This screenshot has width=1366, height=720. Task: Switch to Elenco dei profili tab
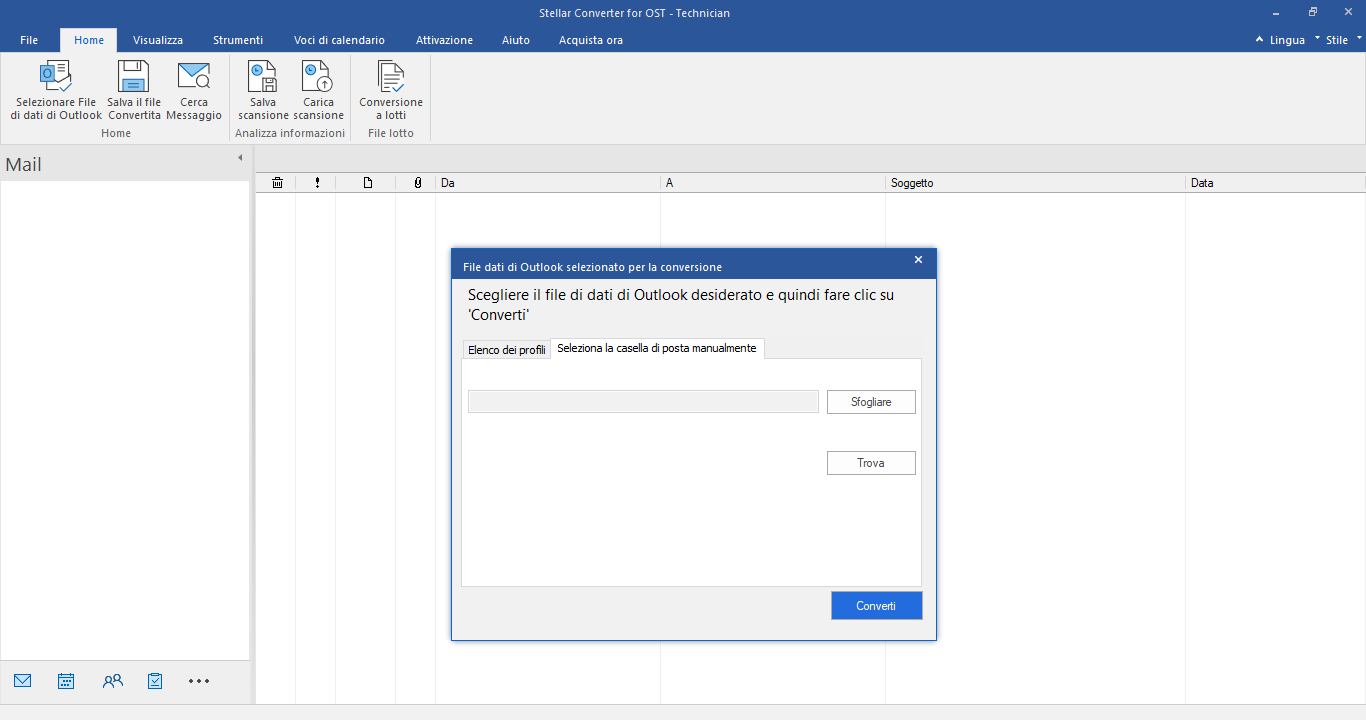click(507, 350)
